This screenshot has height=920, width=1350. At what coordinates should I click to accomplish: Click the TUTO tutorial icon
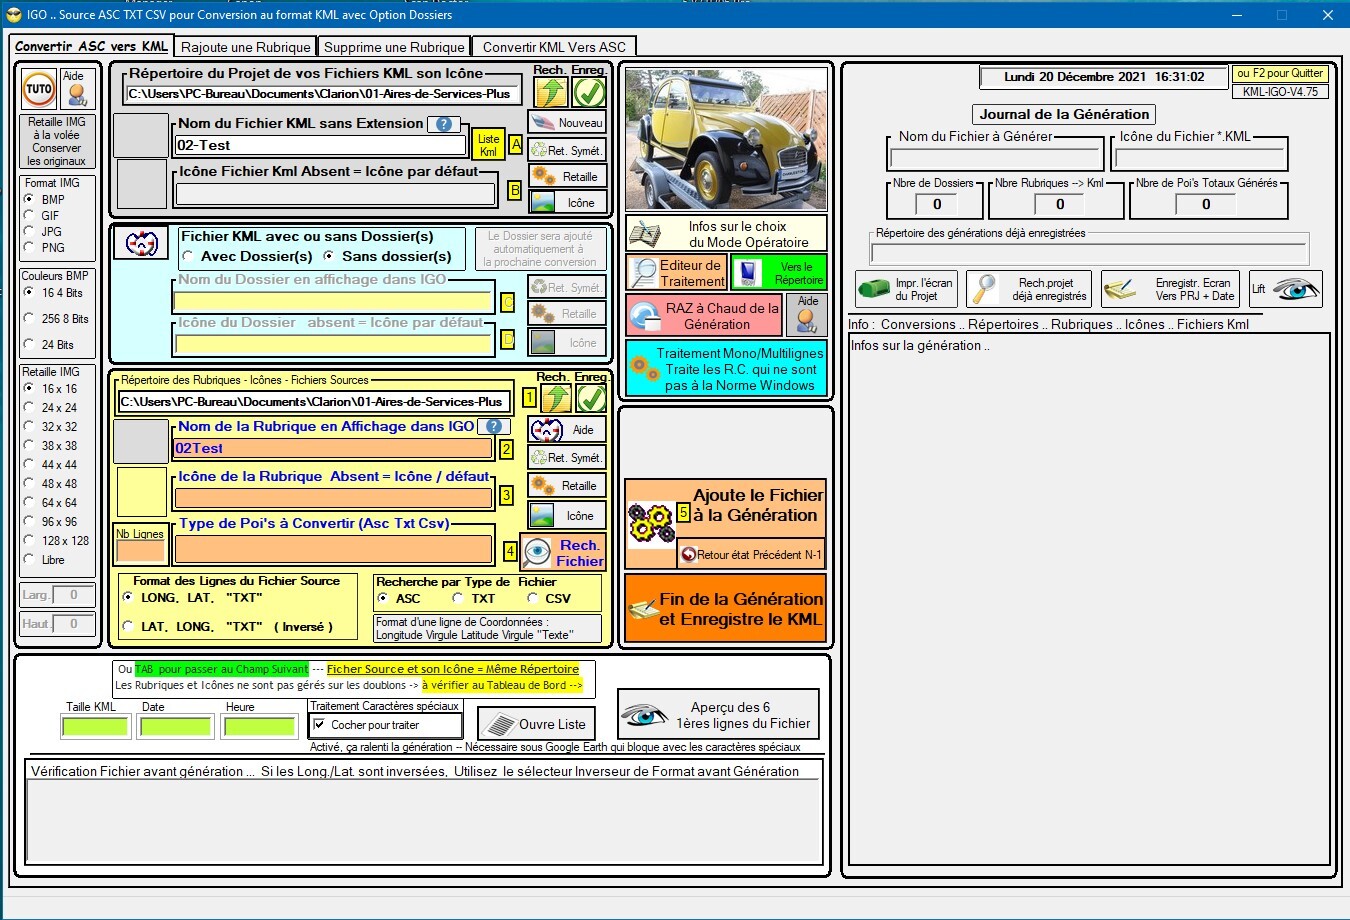39,89
